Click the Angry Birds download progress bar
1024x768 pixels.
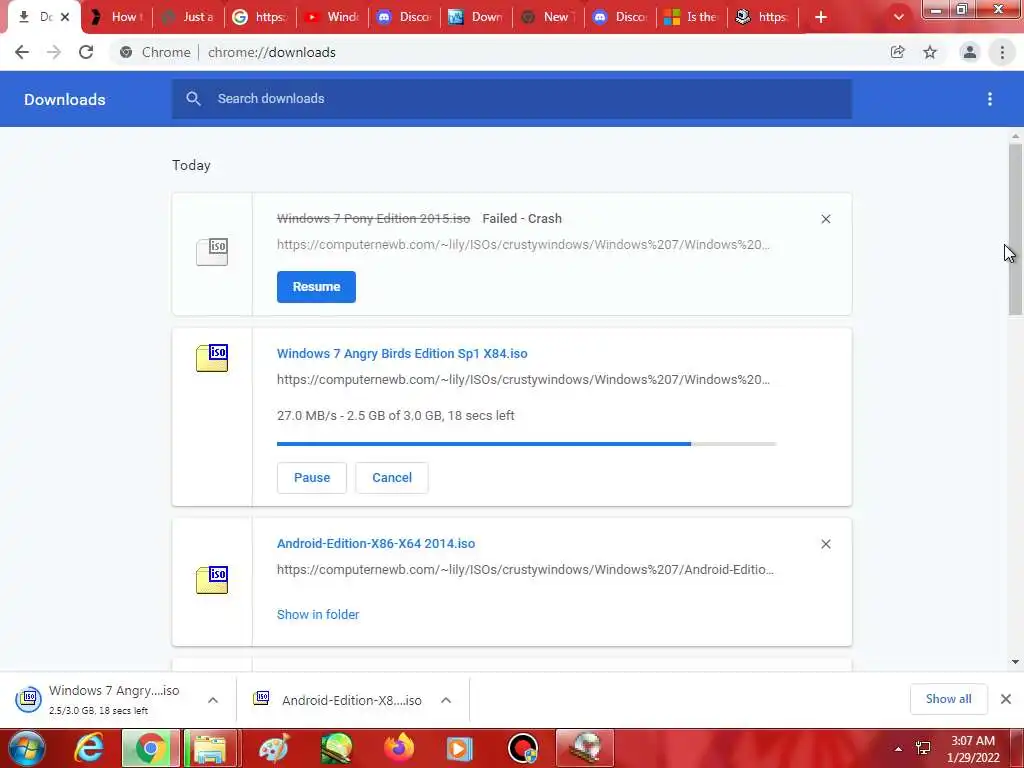(526, 444)
